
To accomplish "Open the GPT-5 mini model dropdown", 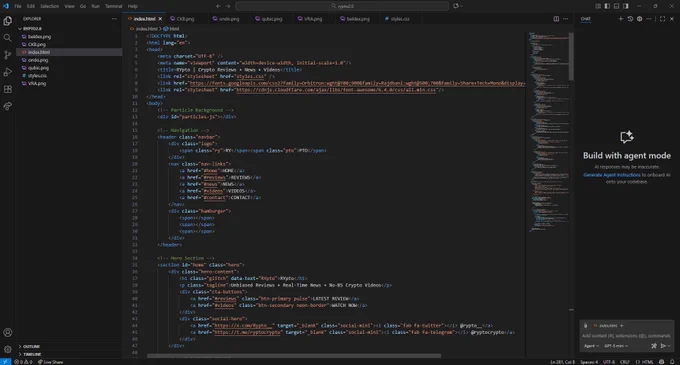I will tap(616, 346).
